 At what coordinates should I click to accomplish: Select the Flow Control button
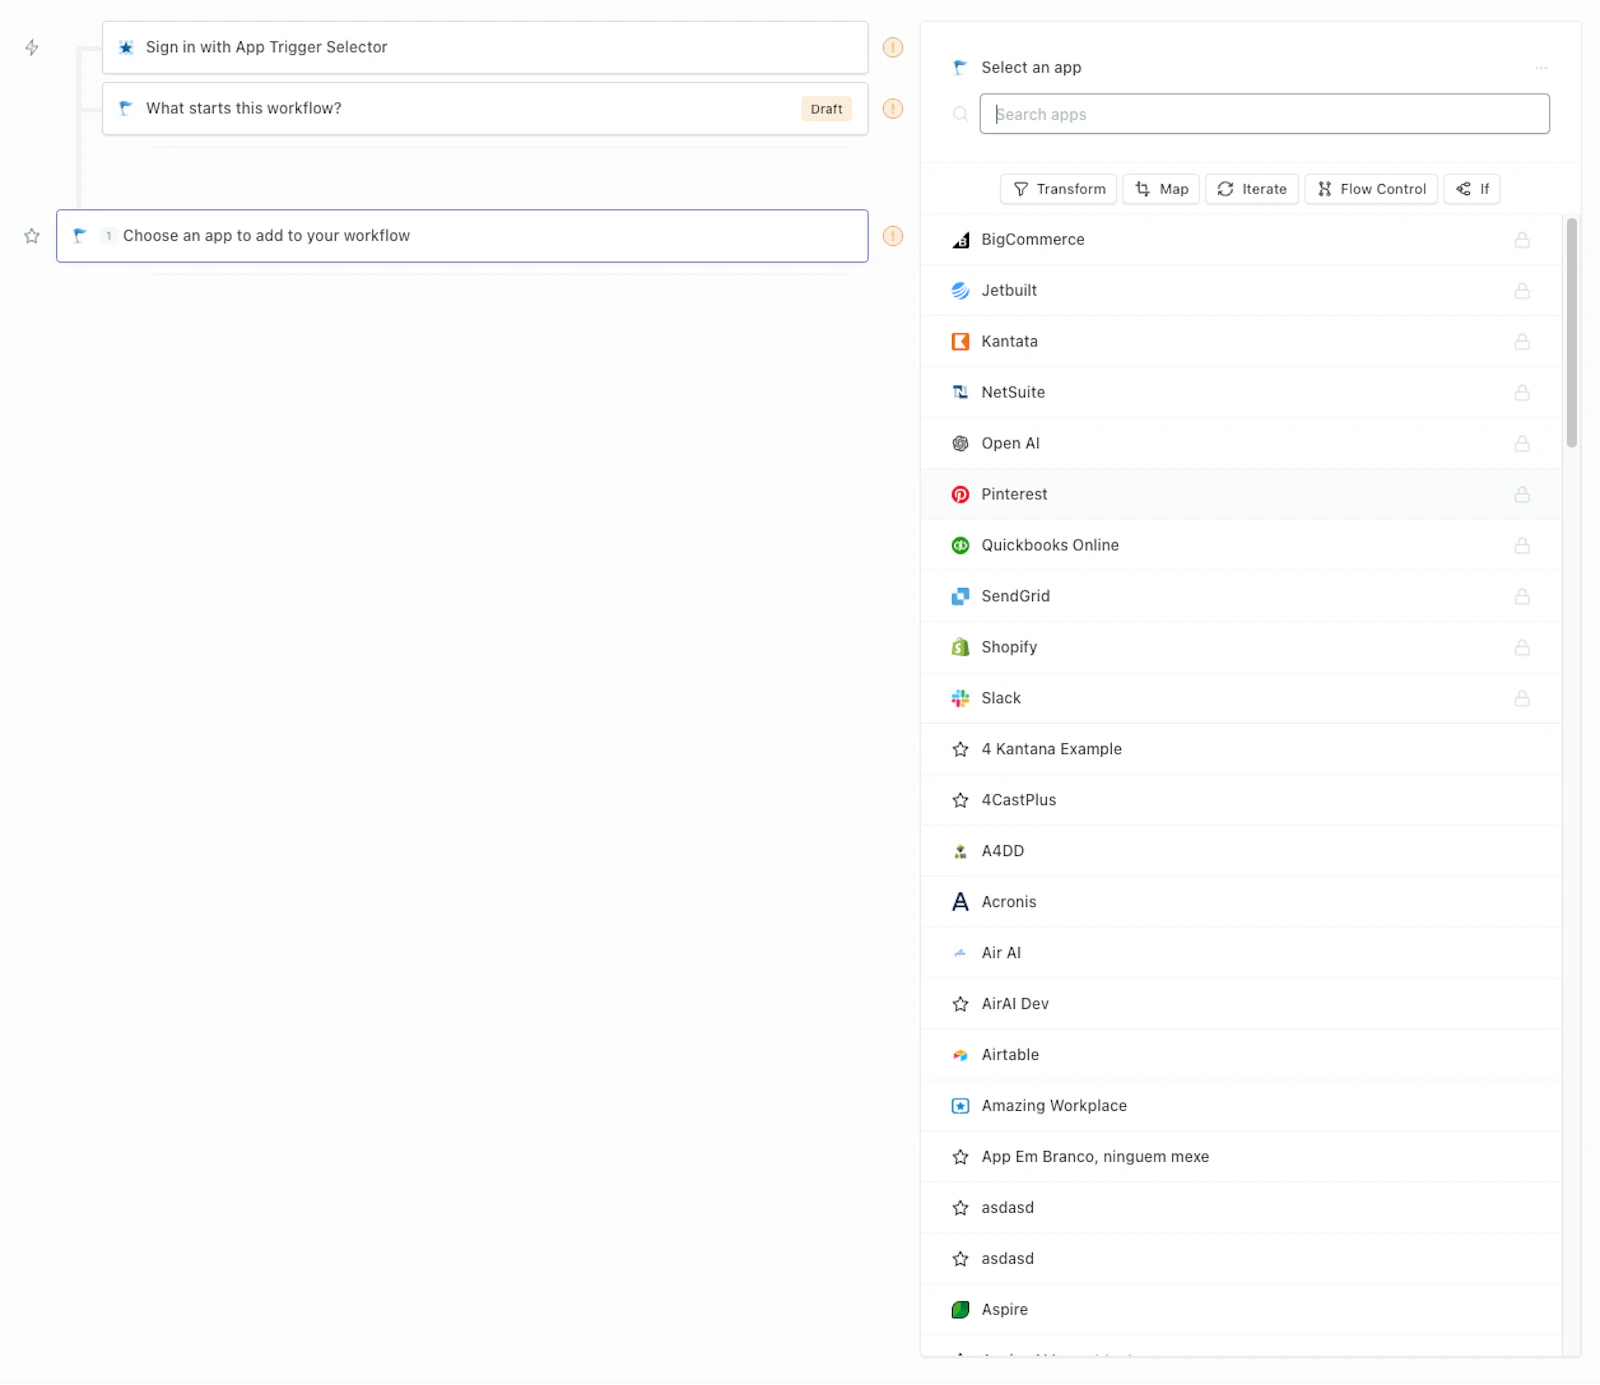[x=1371, y=189]
